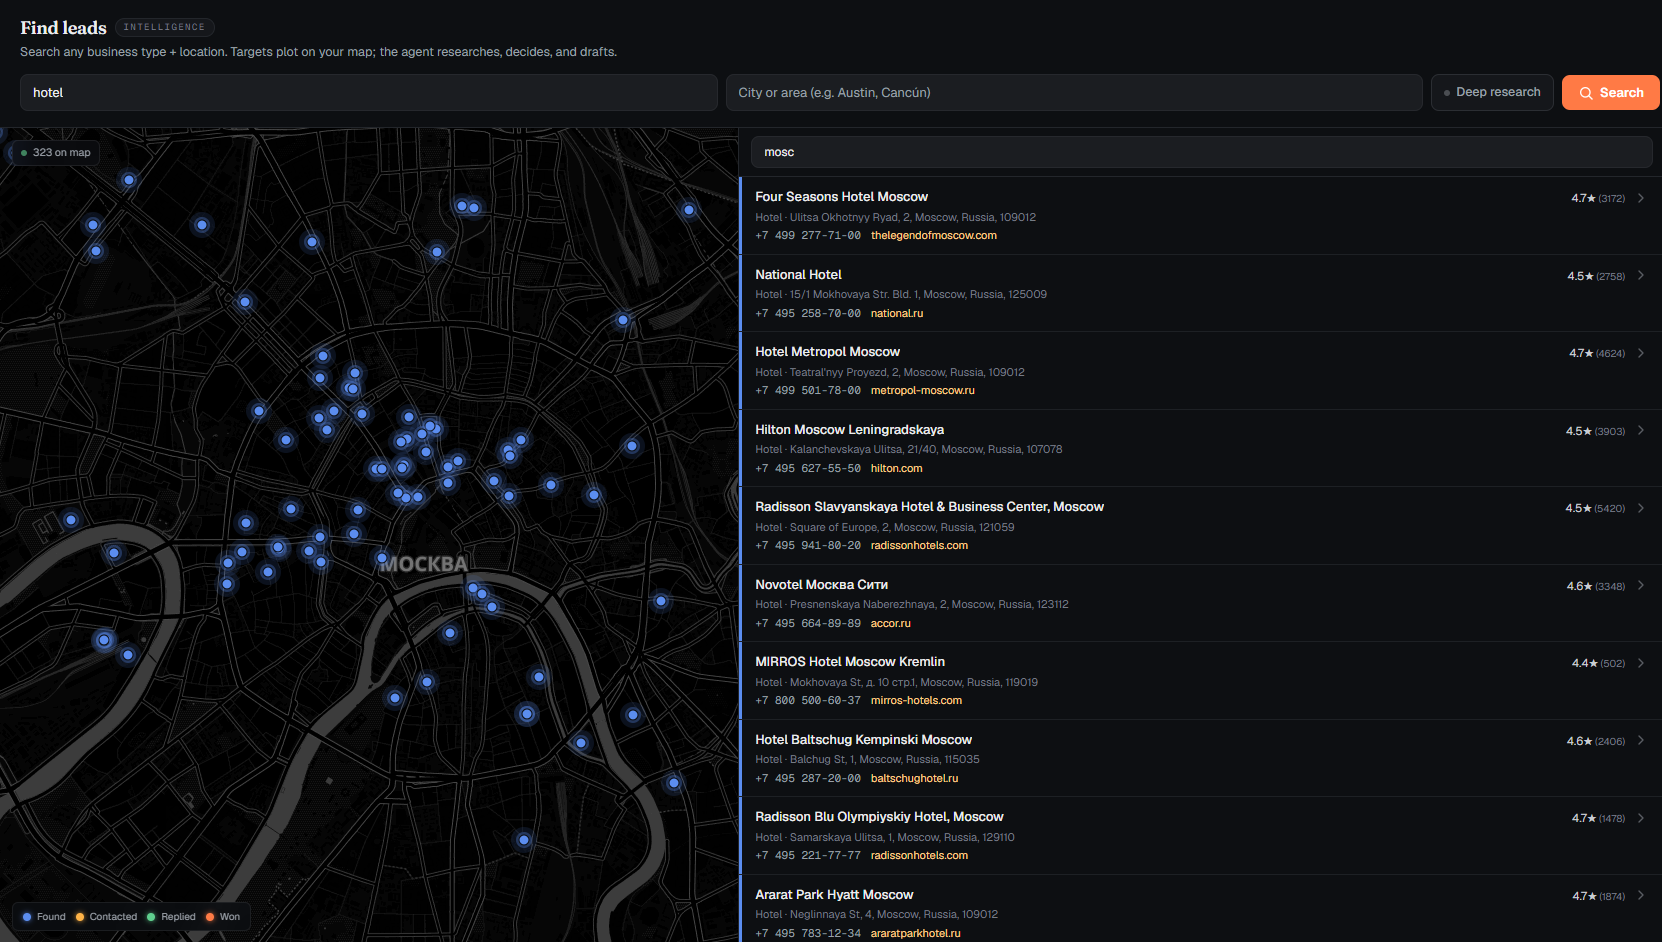Click the results filter field containing mosc
Viewport: 1662px width, 942px height.
click(1201, 152)
